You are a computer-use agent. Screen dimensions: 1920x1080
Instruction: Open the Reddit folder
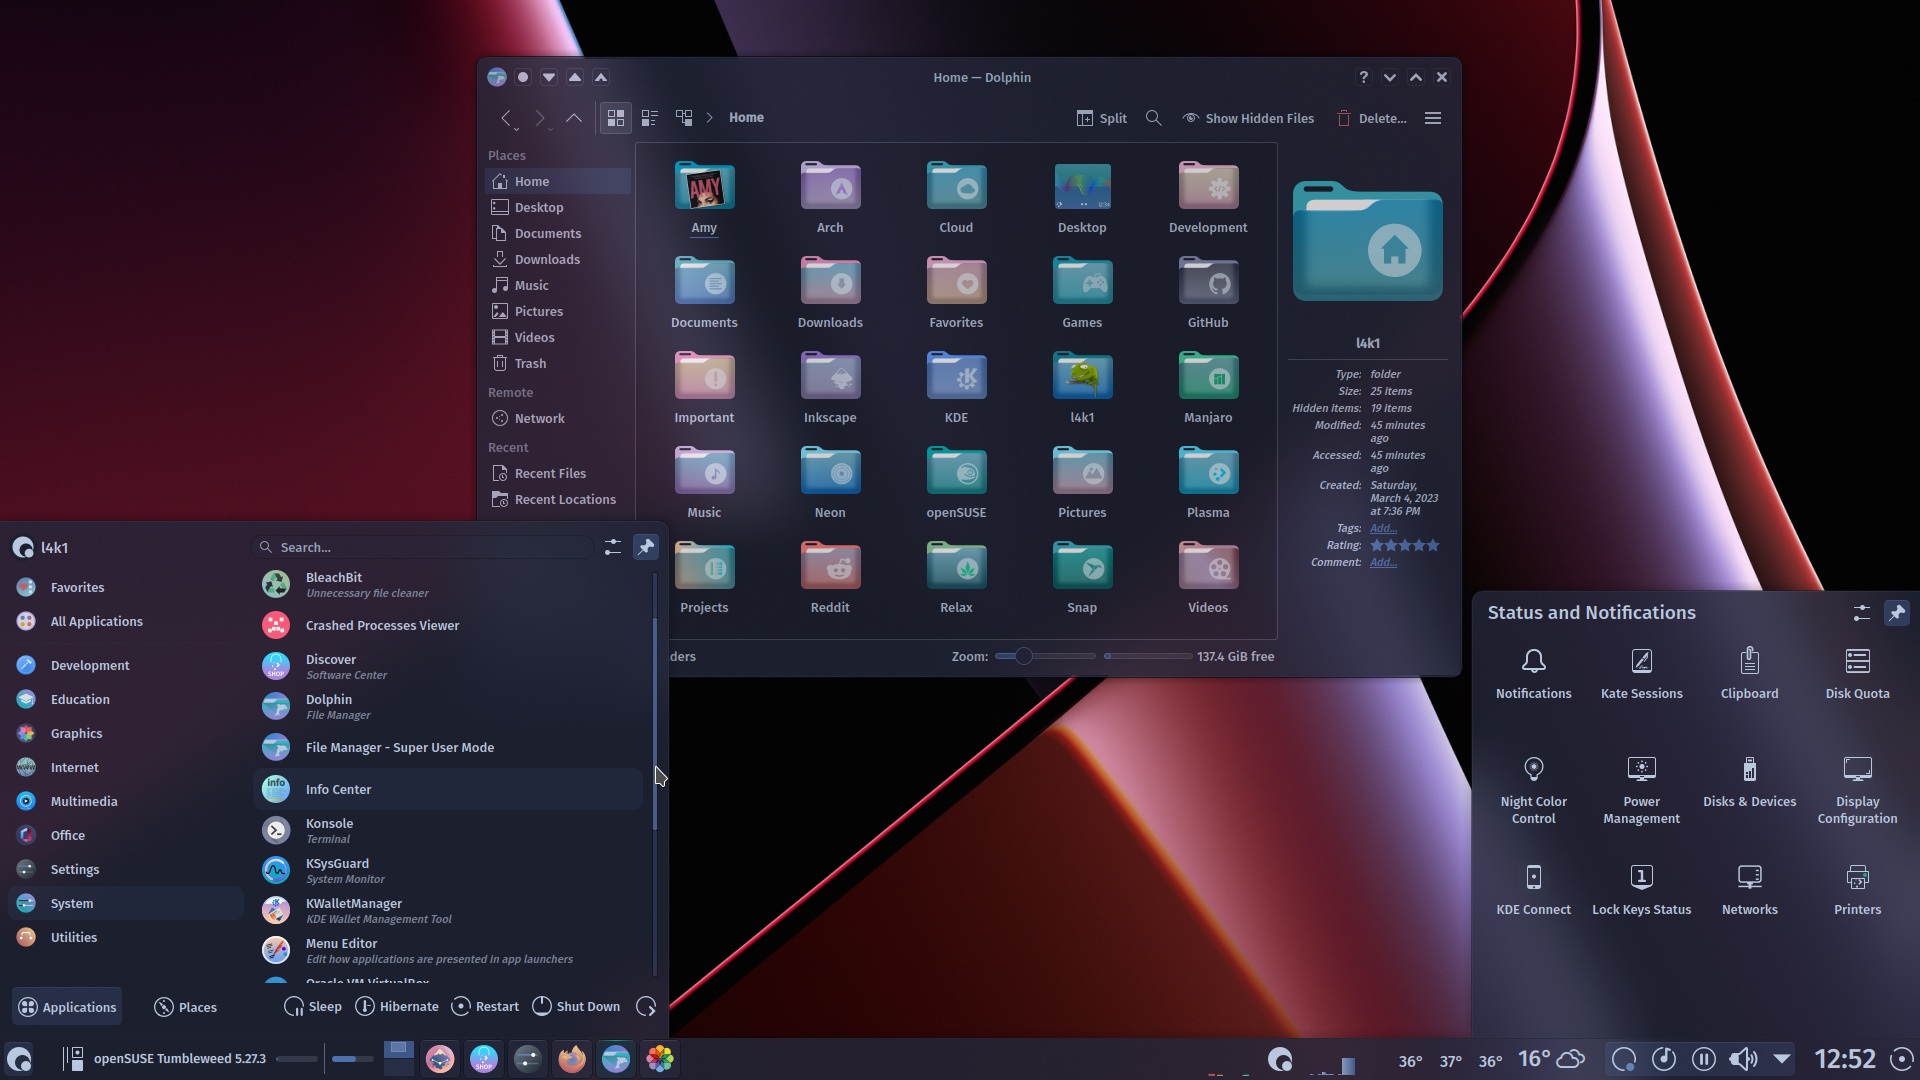830,577
